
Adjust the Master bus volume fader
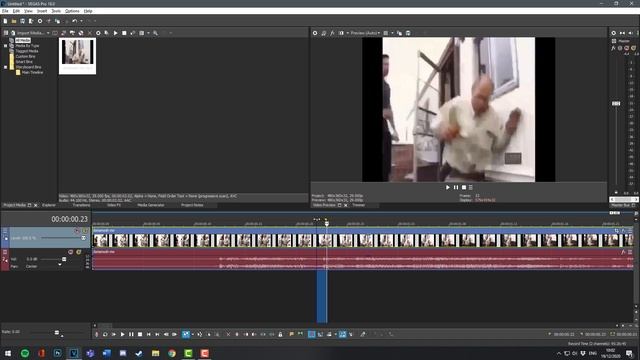(616, 104)
